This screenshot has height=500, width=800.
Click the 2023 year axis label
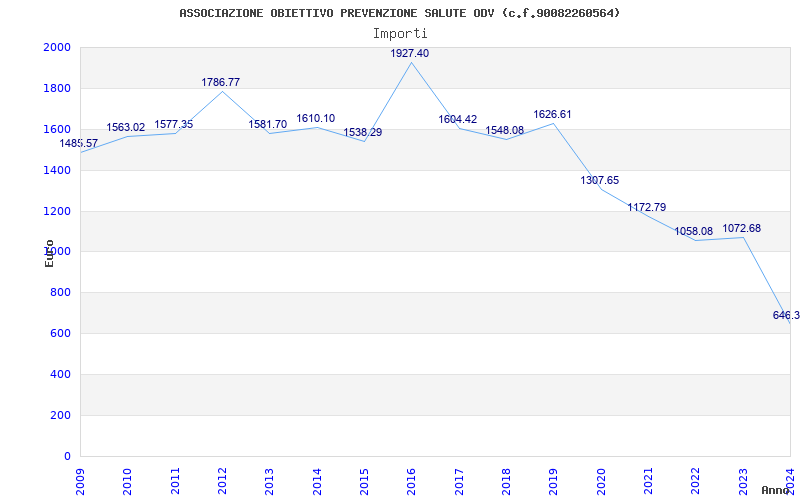tap(743, 482)
